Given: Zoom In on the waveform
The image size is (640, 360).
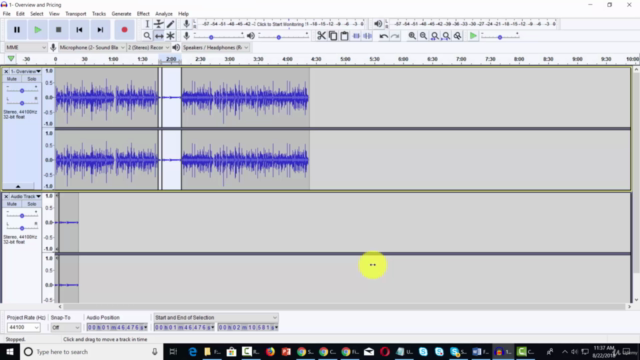Looking at the screenshot, I should (412, 36).
